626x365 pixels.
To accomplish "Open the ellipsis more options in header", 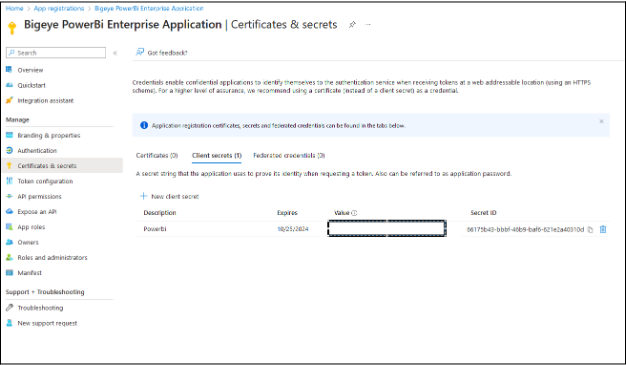I will (368, 25).
